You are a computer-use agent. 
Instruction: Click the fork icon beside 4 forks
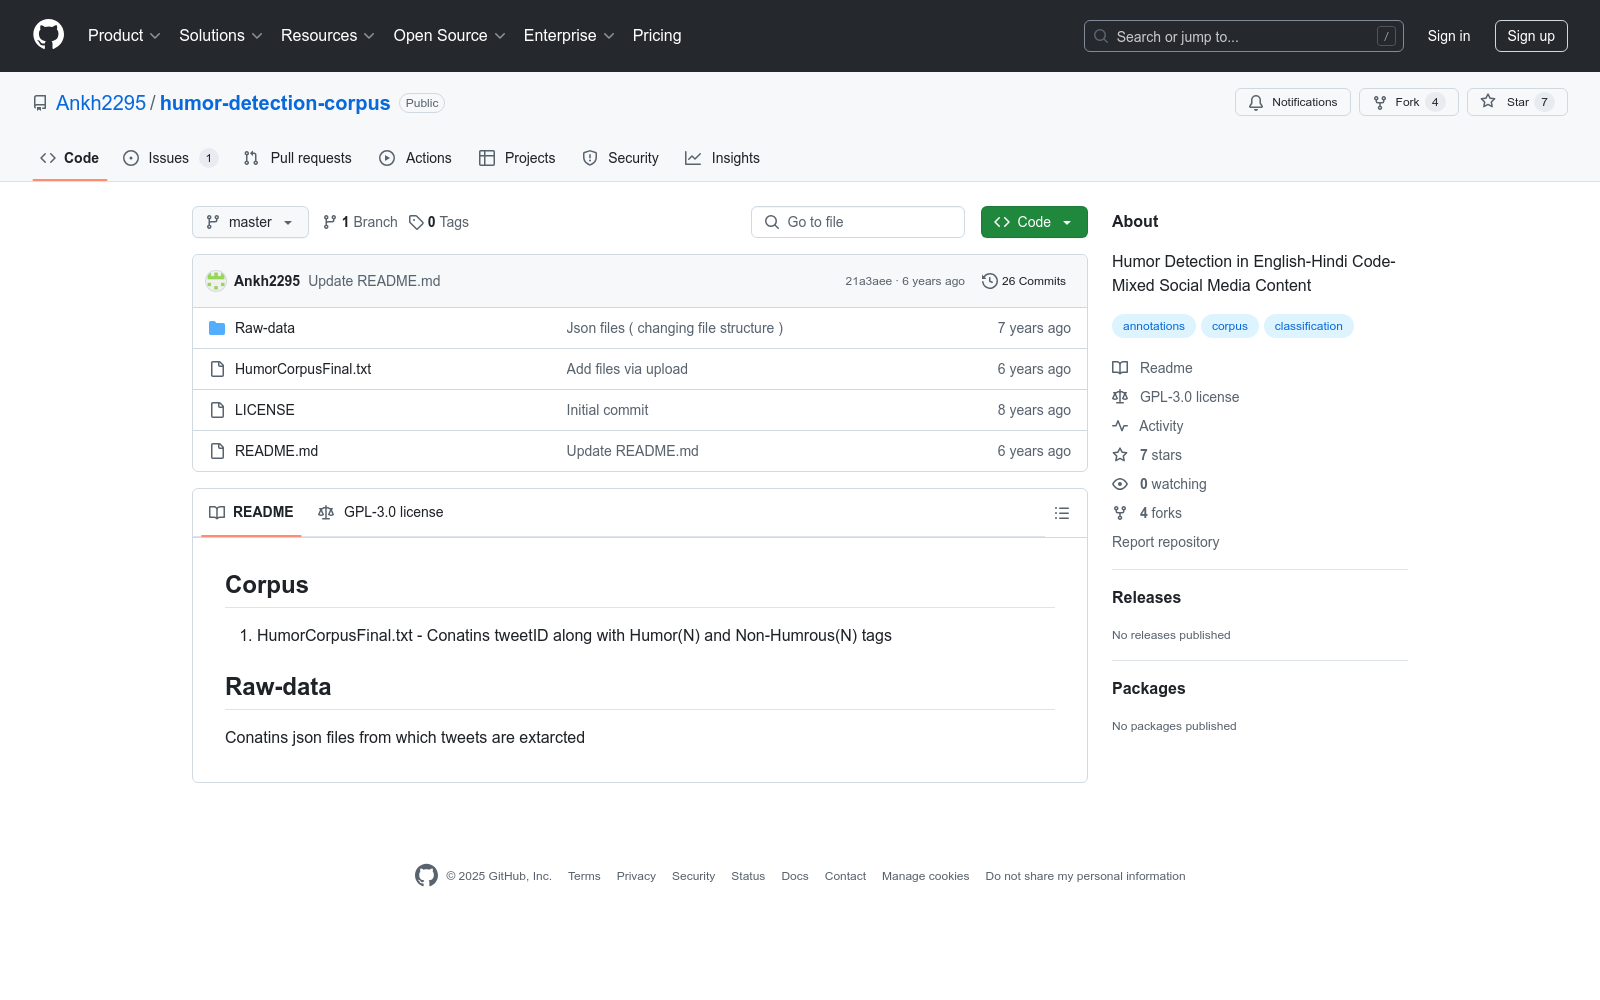1120,513
